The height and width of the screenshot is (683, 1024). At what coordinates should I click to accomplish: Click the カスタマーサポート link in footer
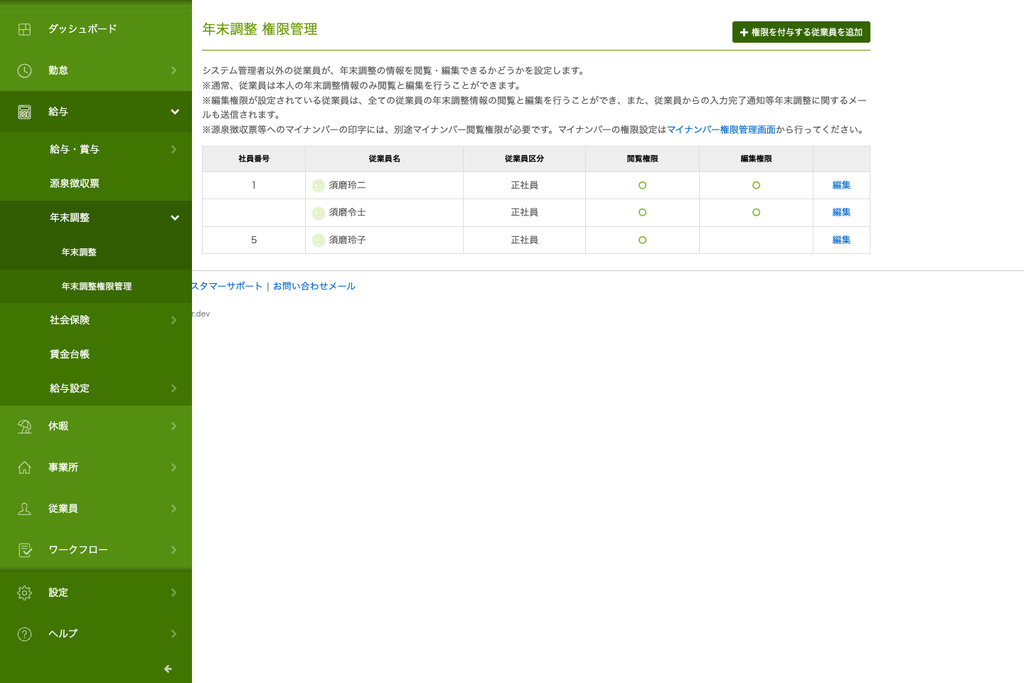tap(227, 286)
